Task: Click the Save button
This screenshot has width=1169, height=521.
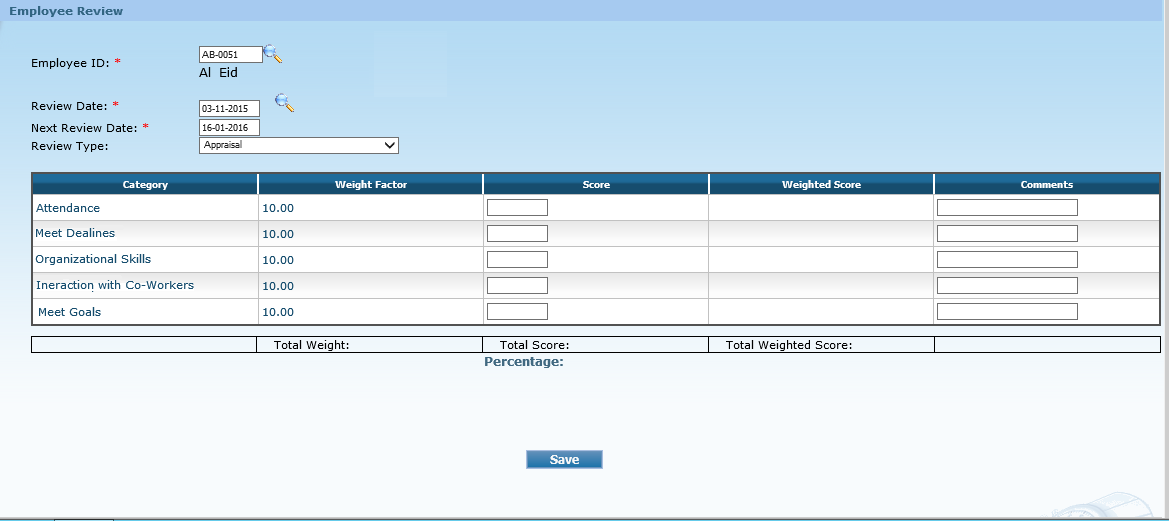Action: [x=564, y=460]
